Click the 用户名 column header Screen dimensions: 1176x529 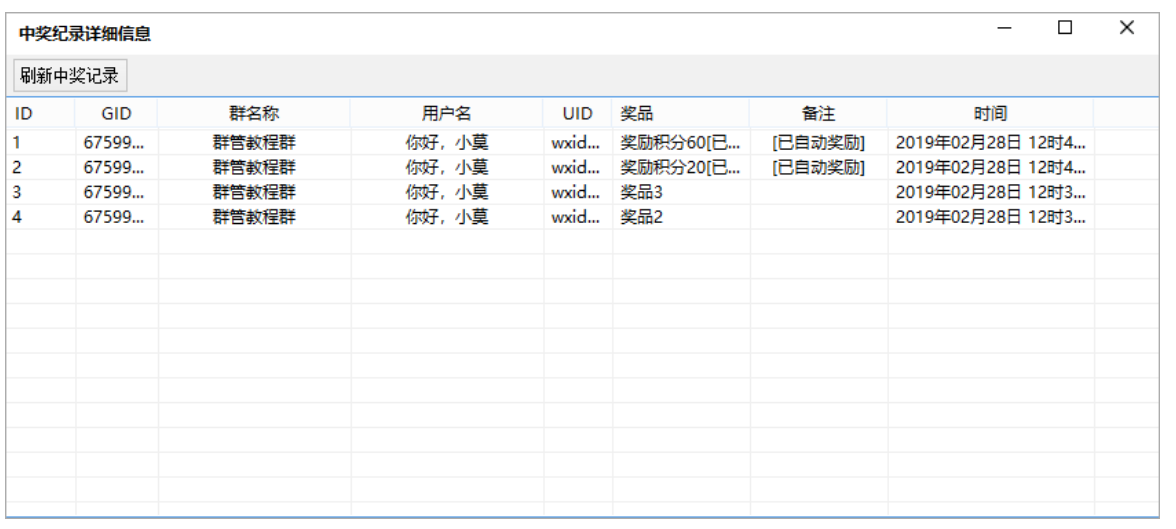tap(447, 114)
